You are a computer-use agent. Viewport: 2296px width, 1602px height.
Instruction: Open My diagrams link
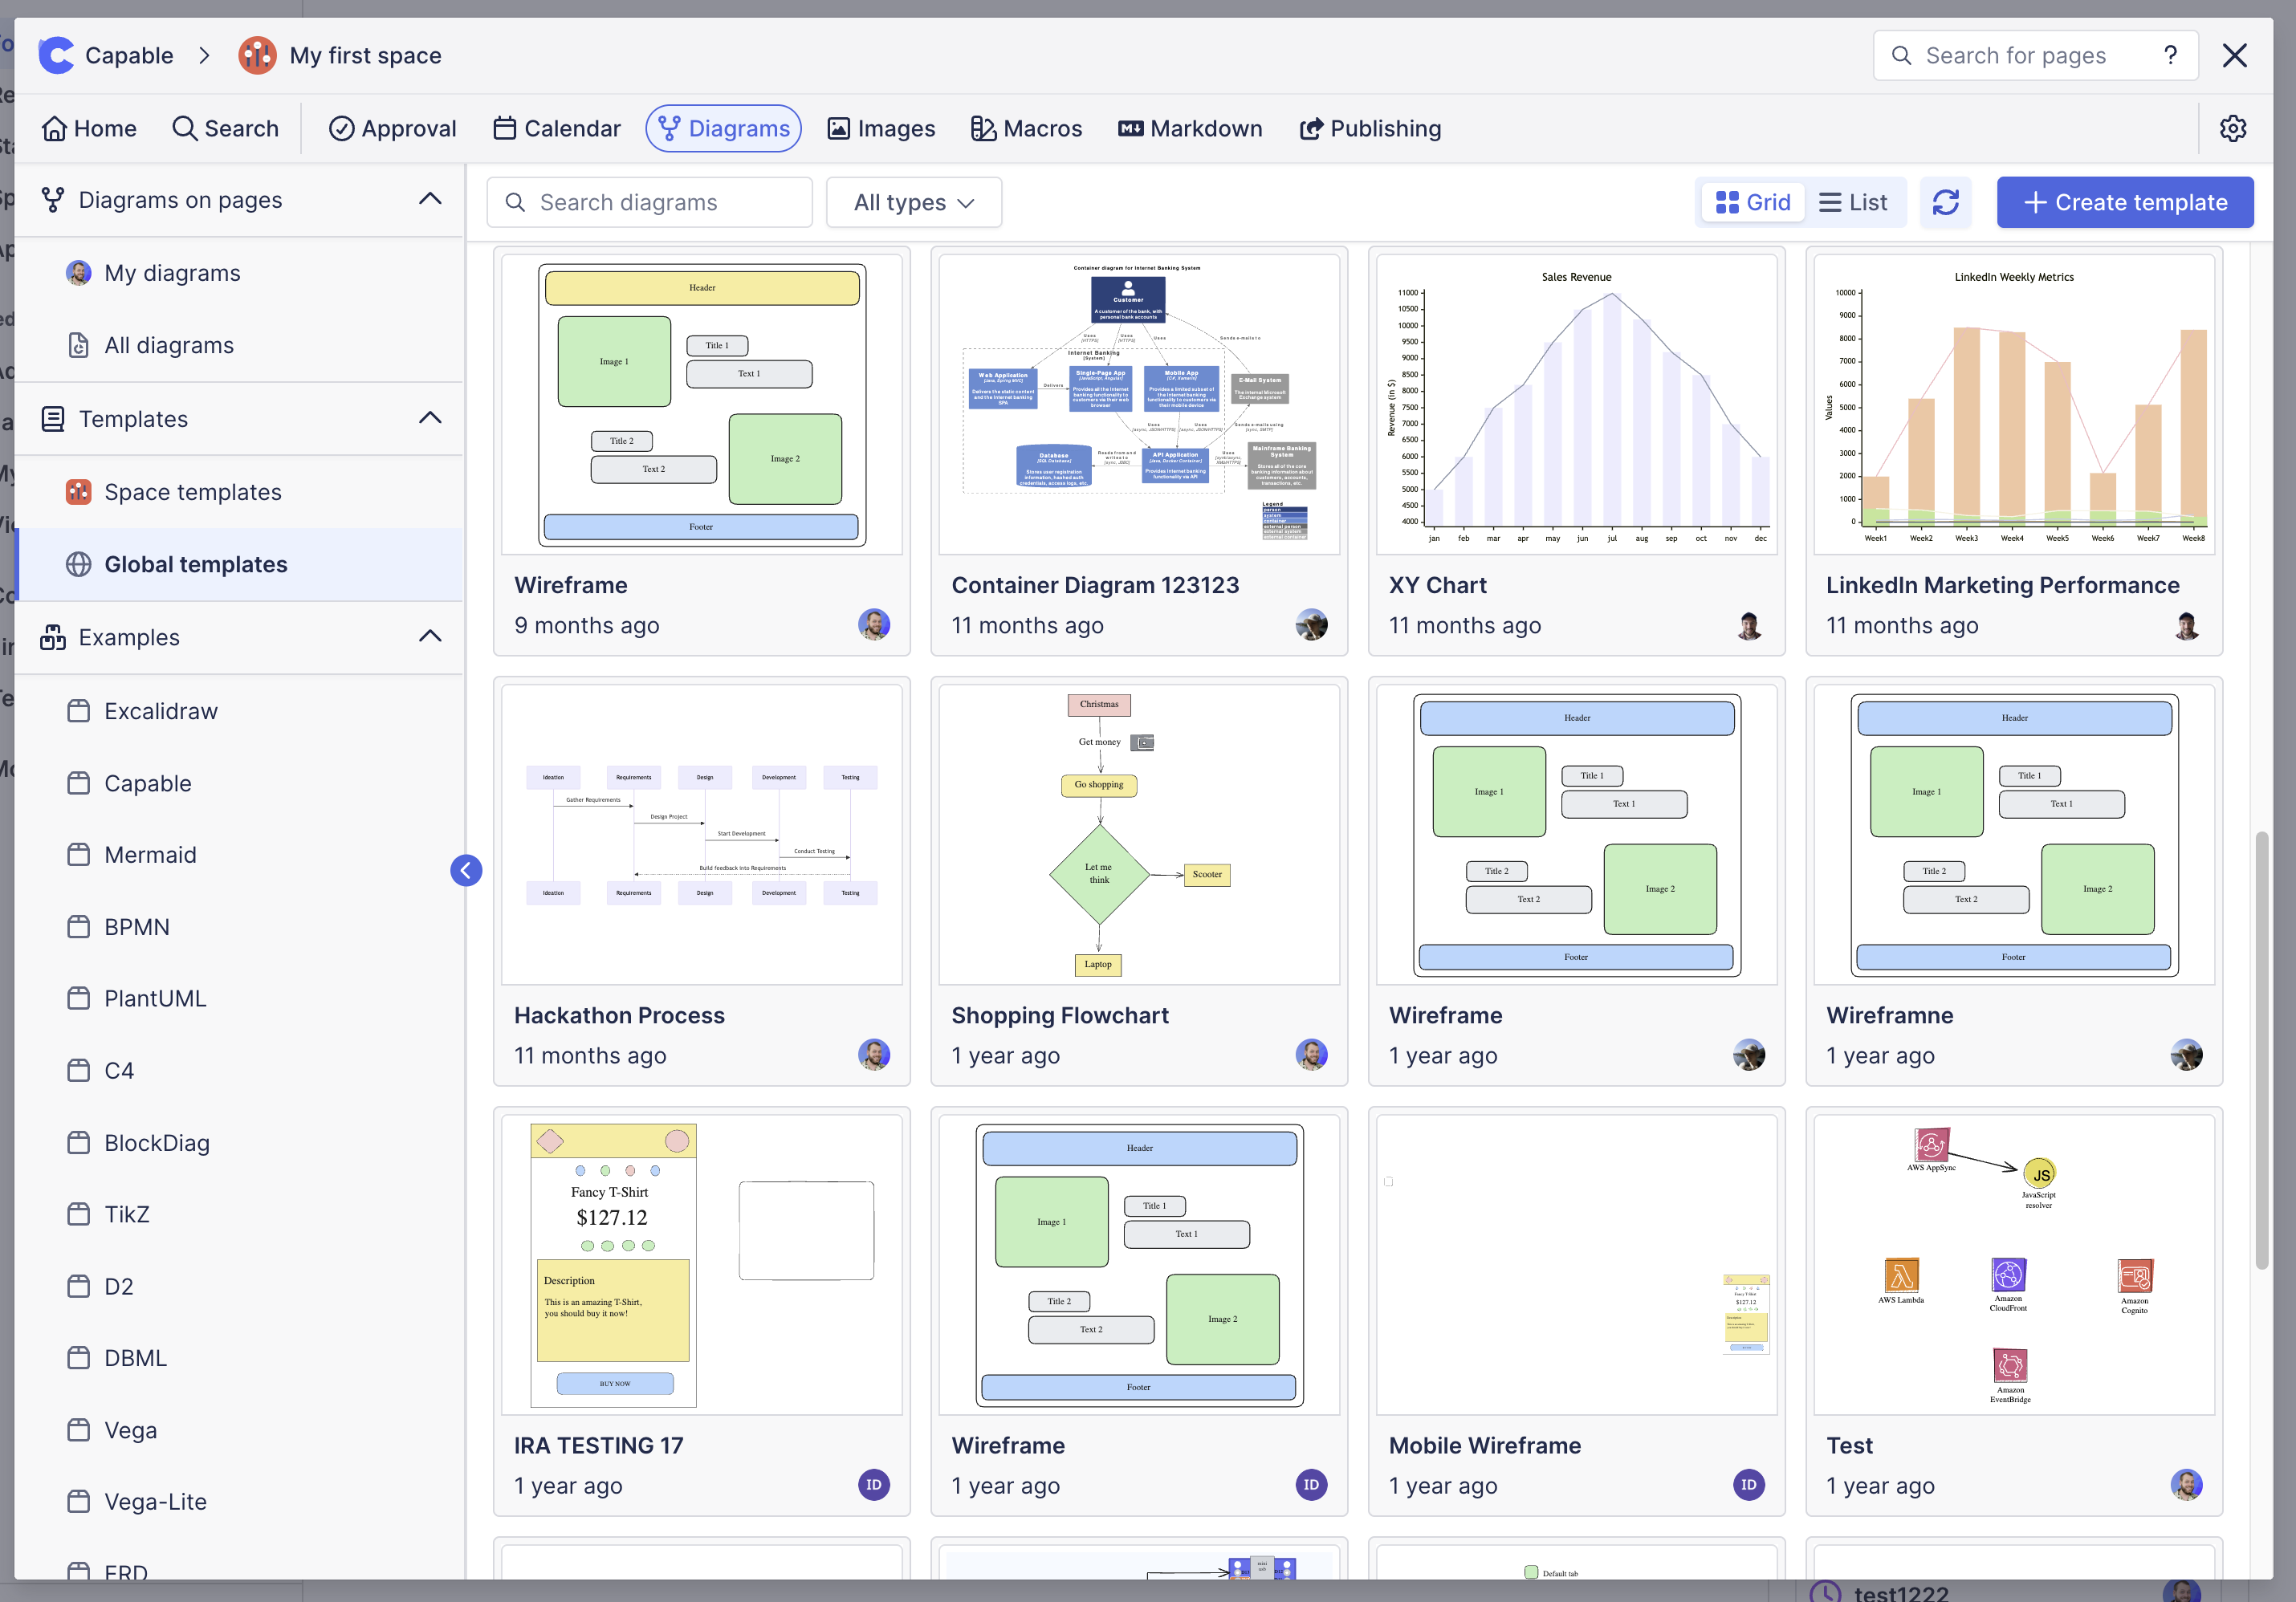[x=172, y=273]
